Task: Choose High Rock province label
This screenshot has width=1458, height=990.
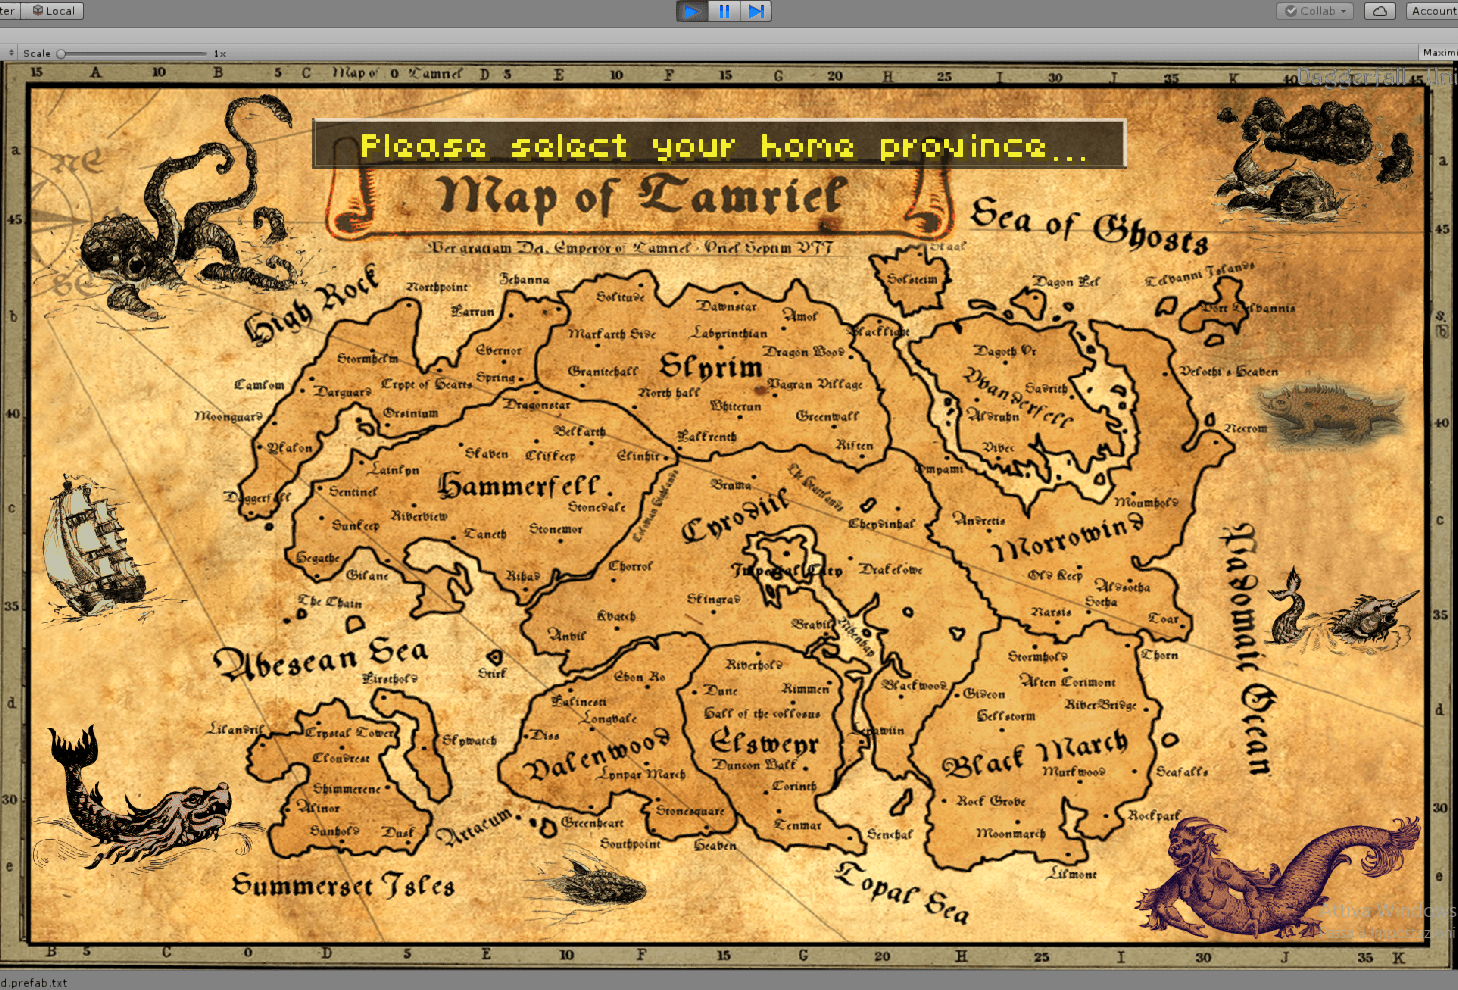Action: click(x=312, y=304)
